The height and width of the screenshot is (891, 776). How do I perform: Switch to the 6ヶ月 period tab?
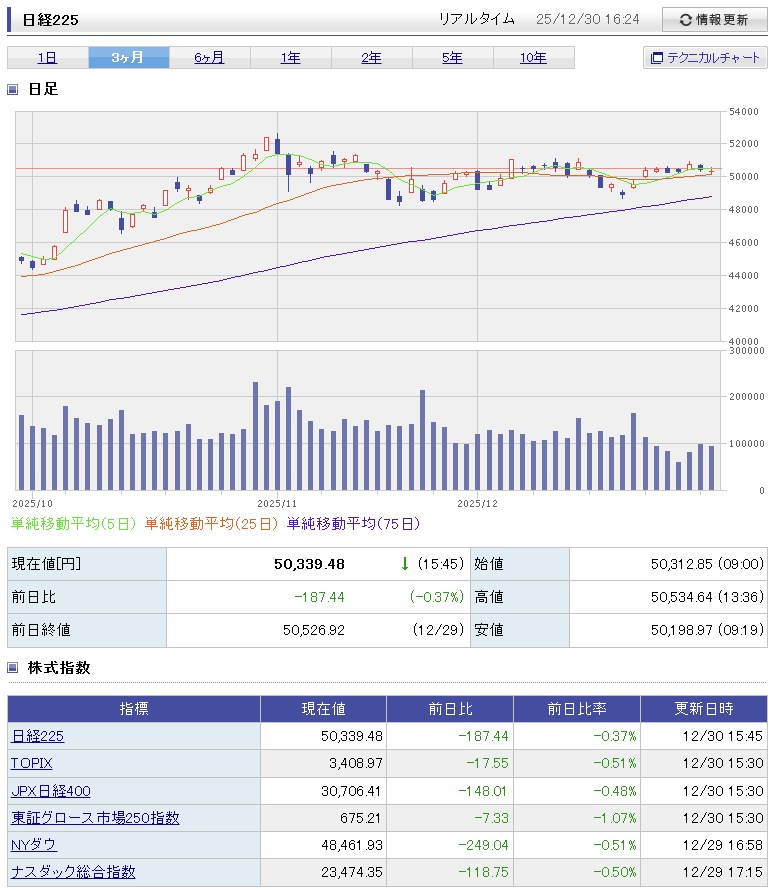[209, 58]
